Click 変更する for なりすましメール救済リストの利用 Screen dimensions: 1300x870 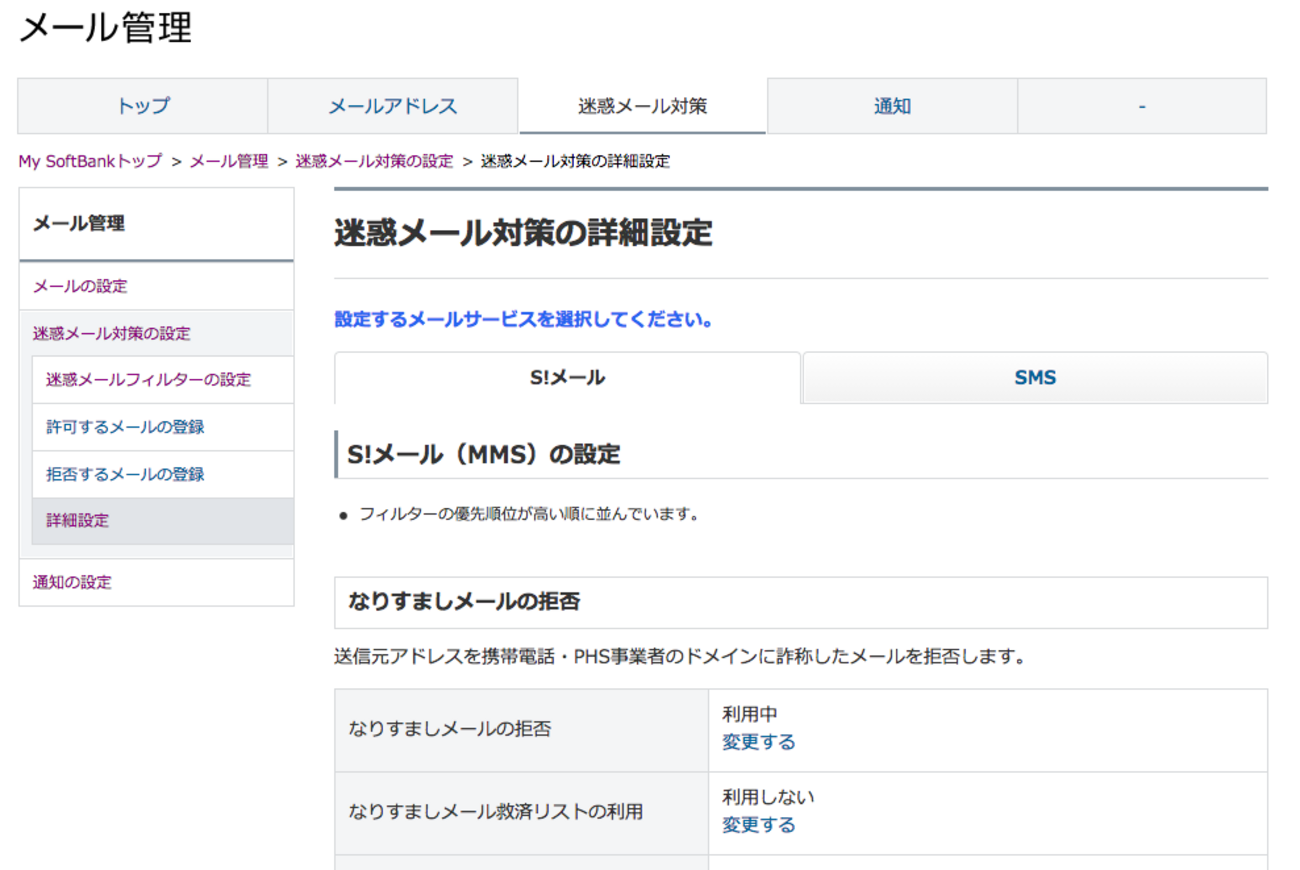point(757,824)
